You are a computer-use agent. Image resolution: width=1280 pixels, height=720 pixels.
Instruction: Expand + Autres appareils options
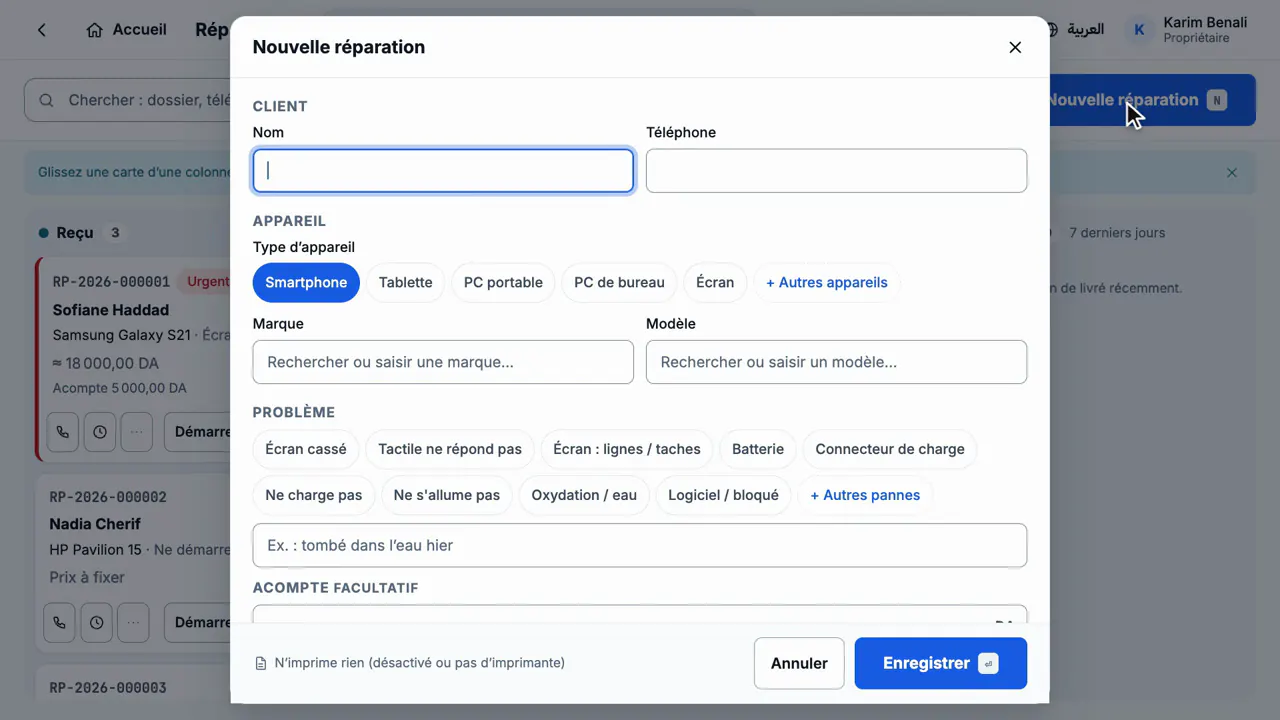[827, 283]
